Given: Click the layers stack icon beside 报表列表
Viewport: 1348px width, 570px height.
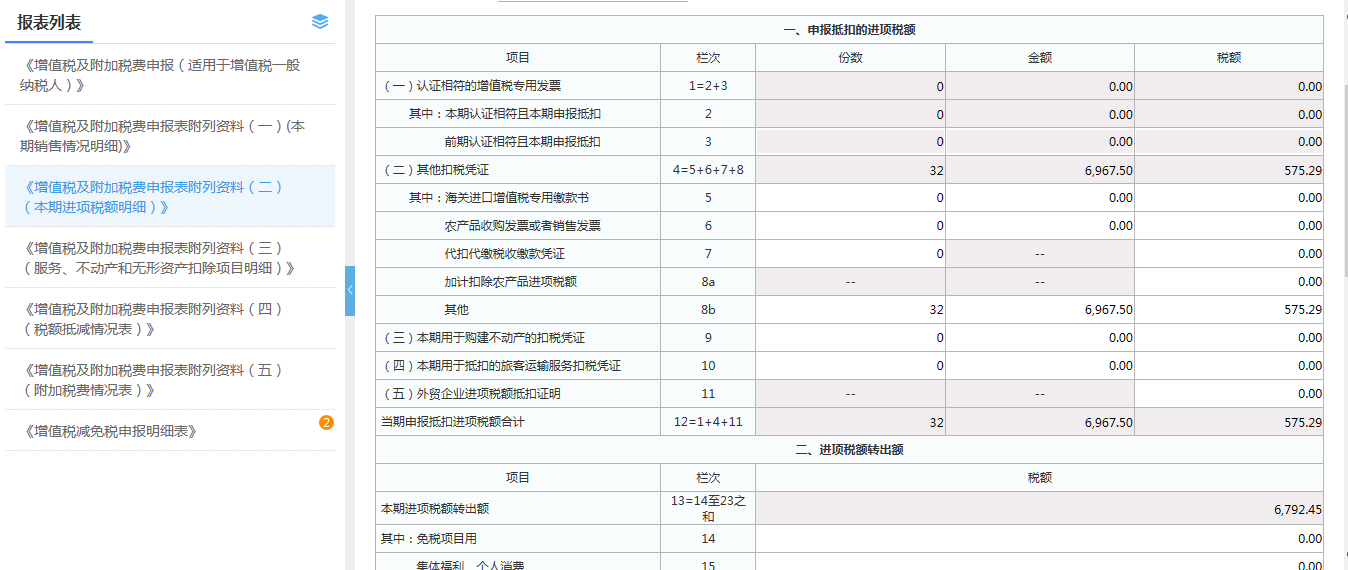Looking at the screenshot, I should point(320,22).
